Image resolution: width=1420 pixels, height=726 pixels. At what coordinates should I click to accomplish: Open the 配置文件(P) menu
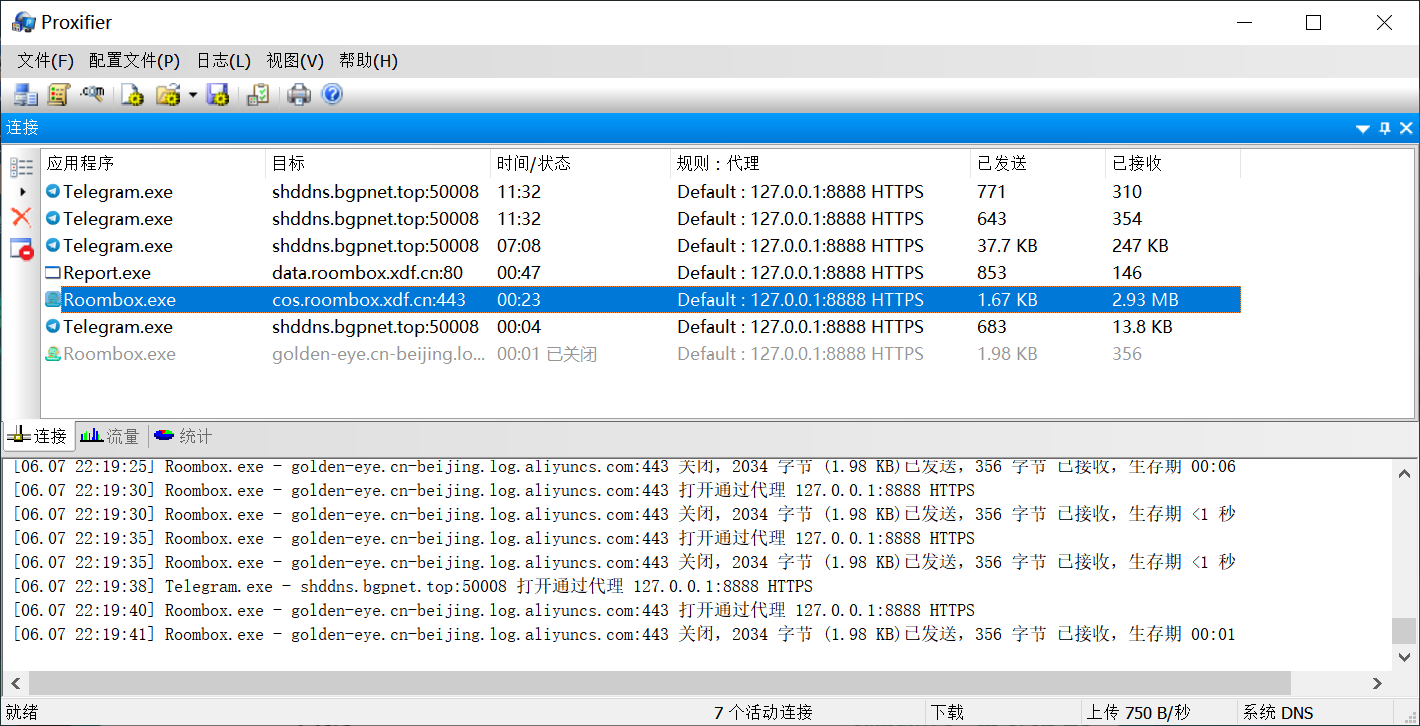(x=134, y=61)
